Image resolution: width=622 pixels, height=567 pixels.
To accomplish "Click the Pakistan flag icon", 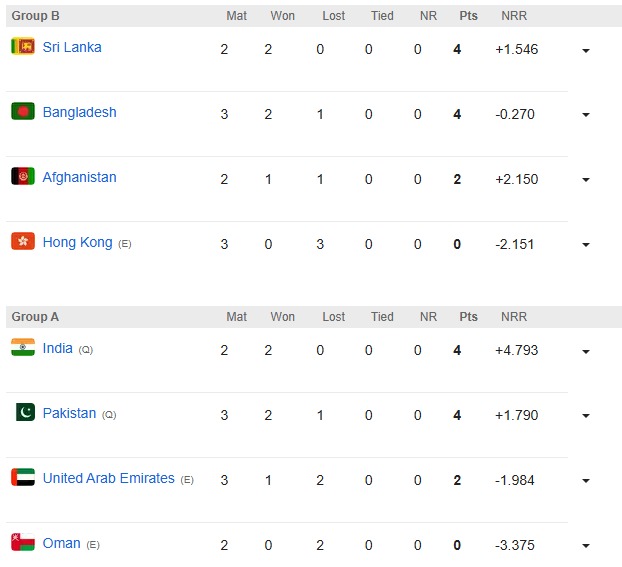I will (25, 413).
